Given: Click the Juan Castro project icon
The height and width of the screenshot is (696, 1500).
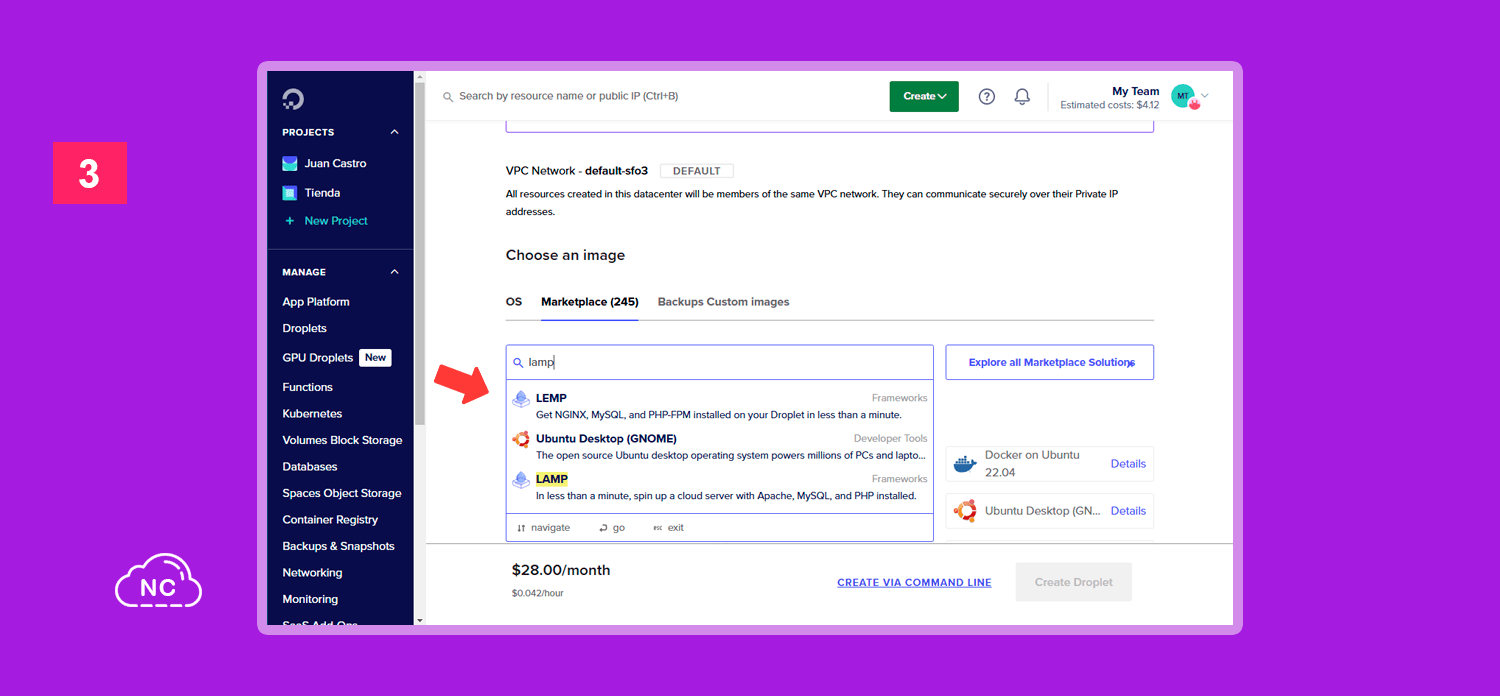Looking at the screenshot, I should (290, 164).
